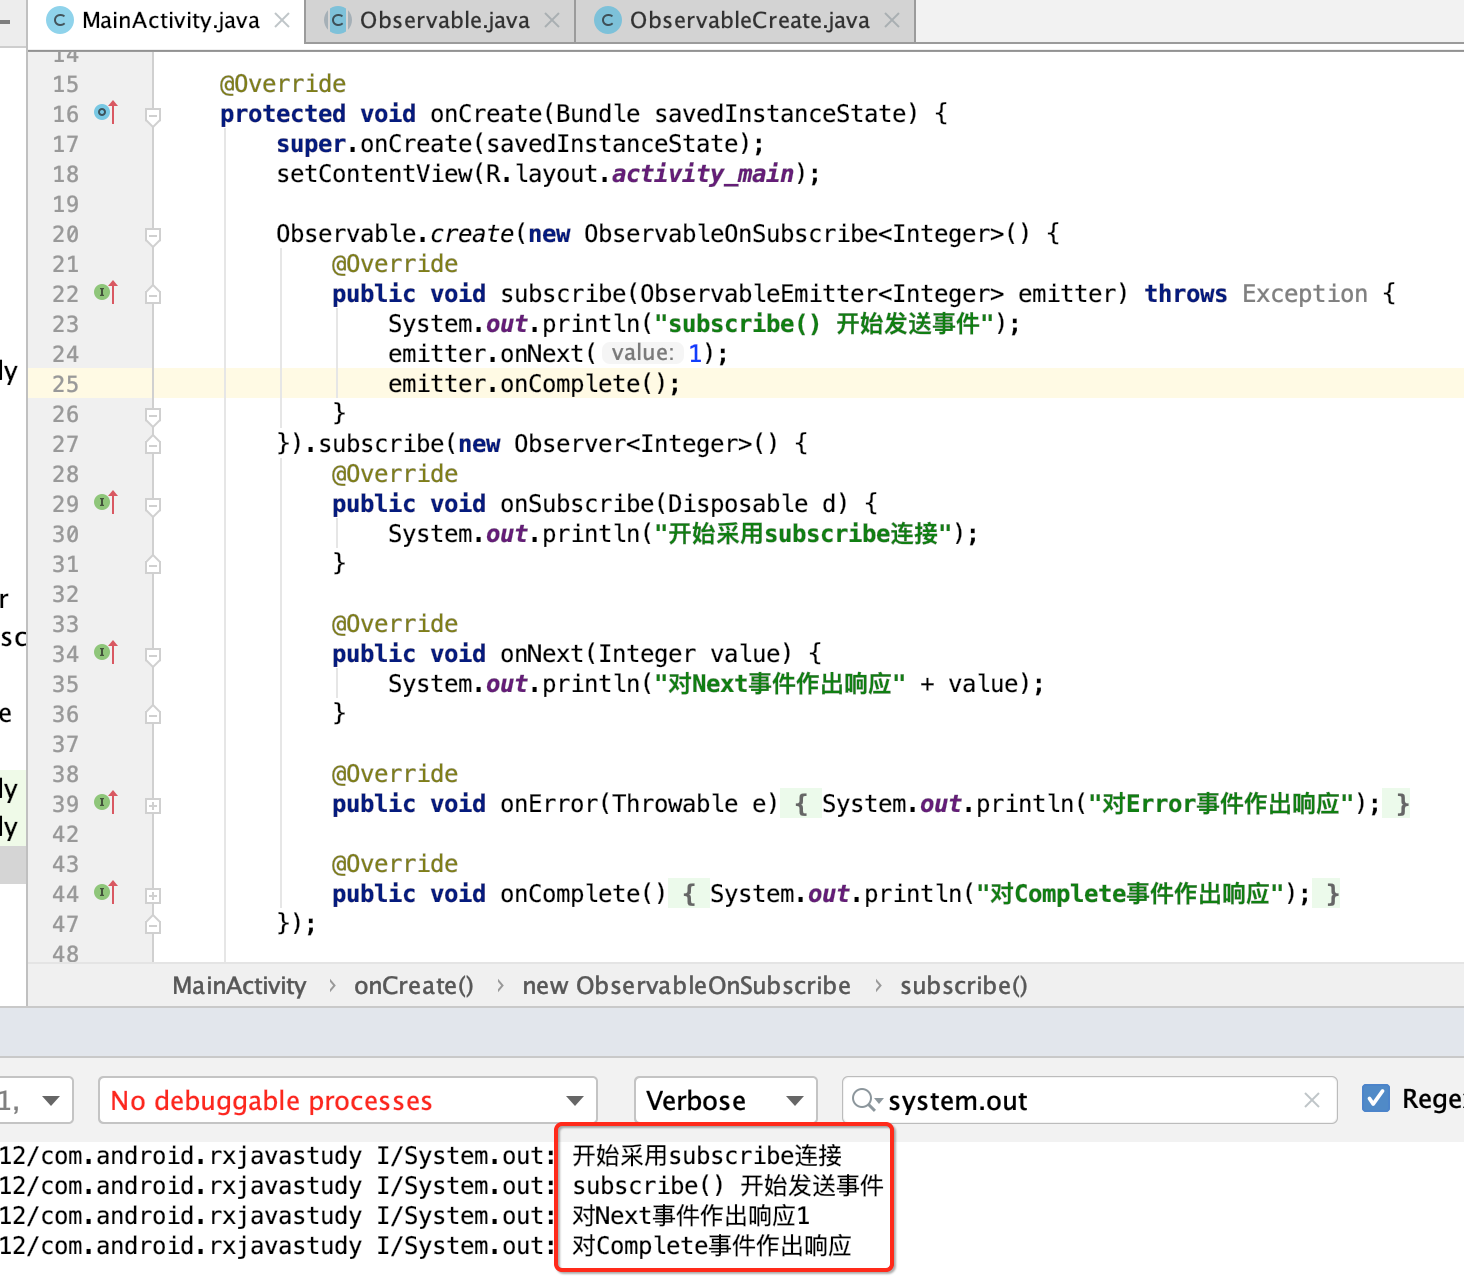Click the fold end marker on line 36
Screen dimensions: 1464x1276
153,715
